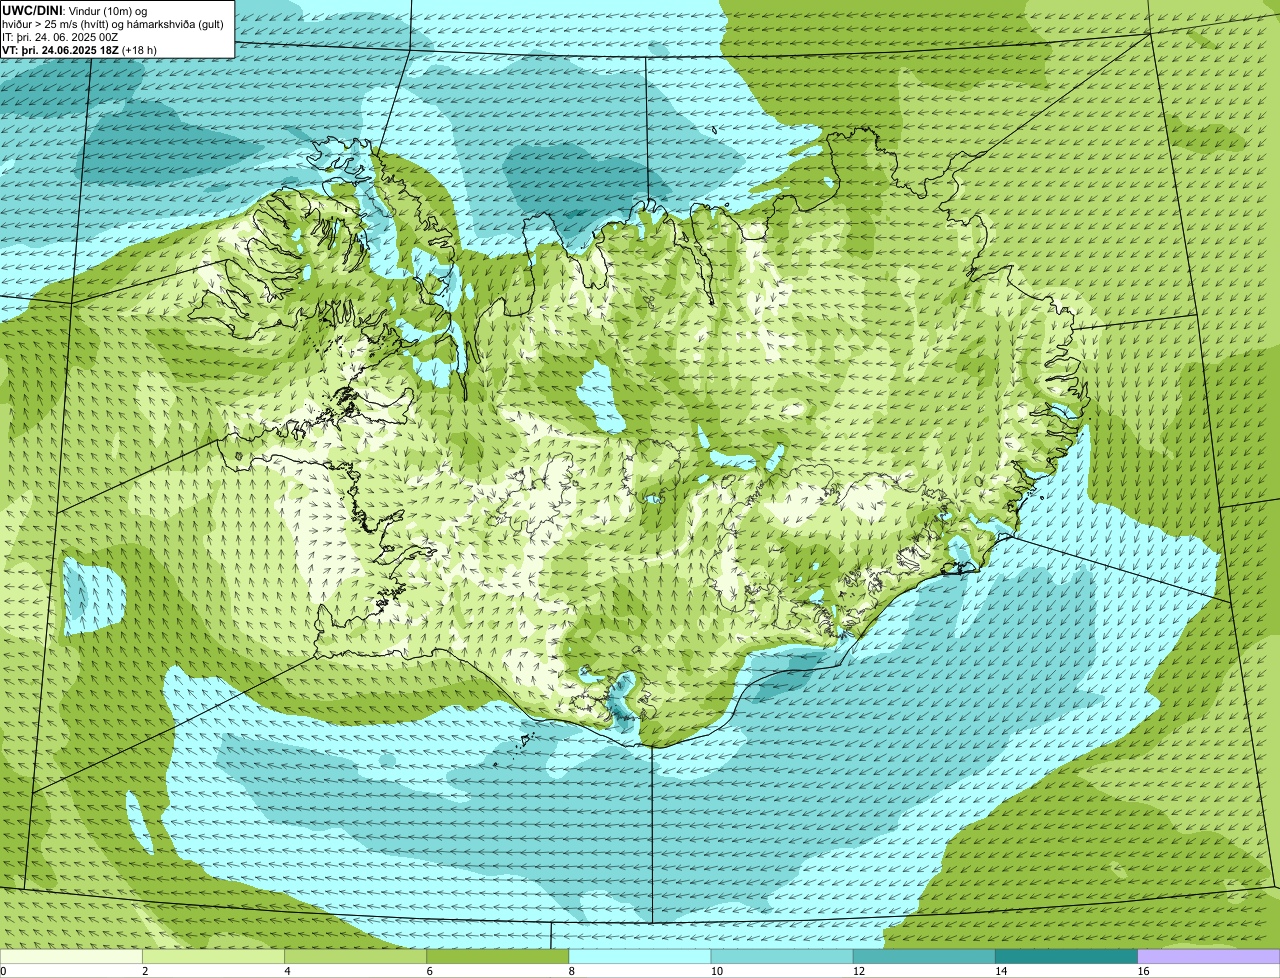Click the scale tick label '16'
1280x978 pixels.
(x=1143, y=971)
